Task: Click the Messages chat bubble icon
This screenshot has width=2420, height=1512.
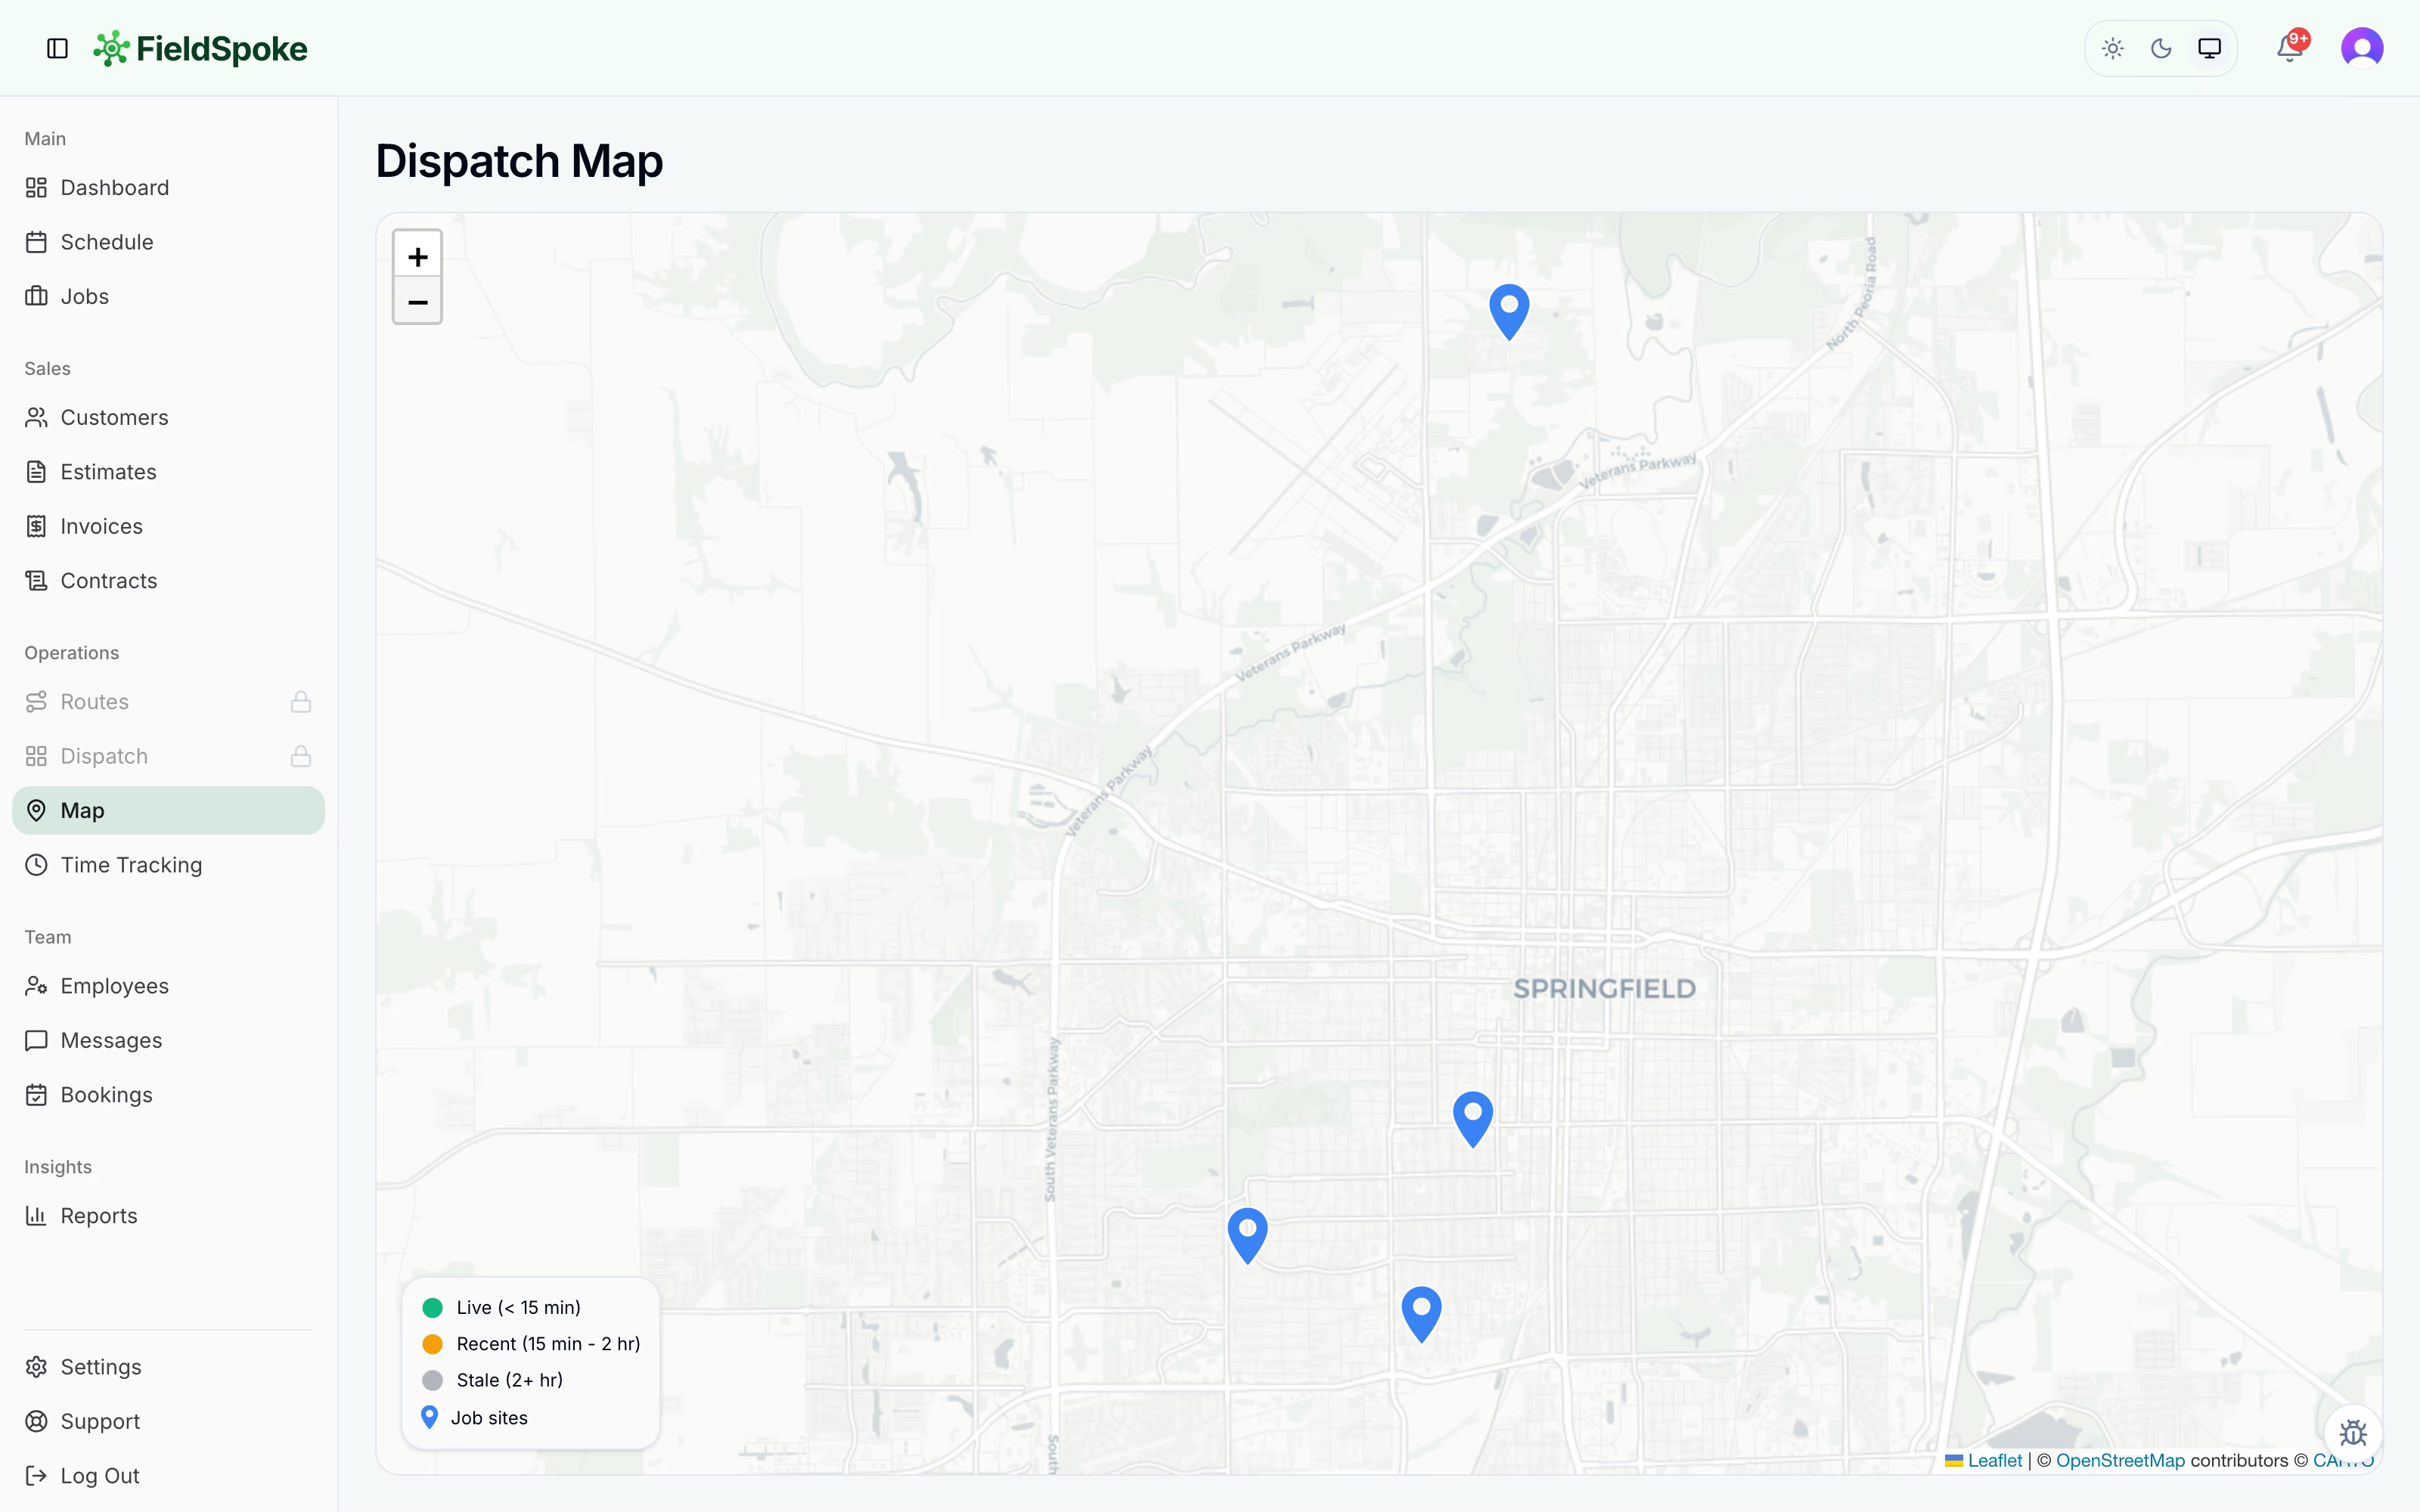Action: pyautogui.click(x=36, y=1040)
